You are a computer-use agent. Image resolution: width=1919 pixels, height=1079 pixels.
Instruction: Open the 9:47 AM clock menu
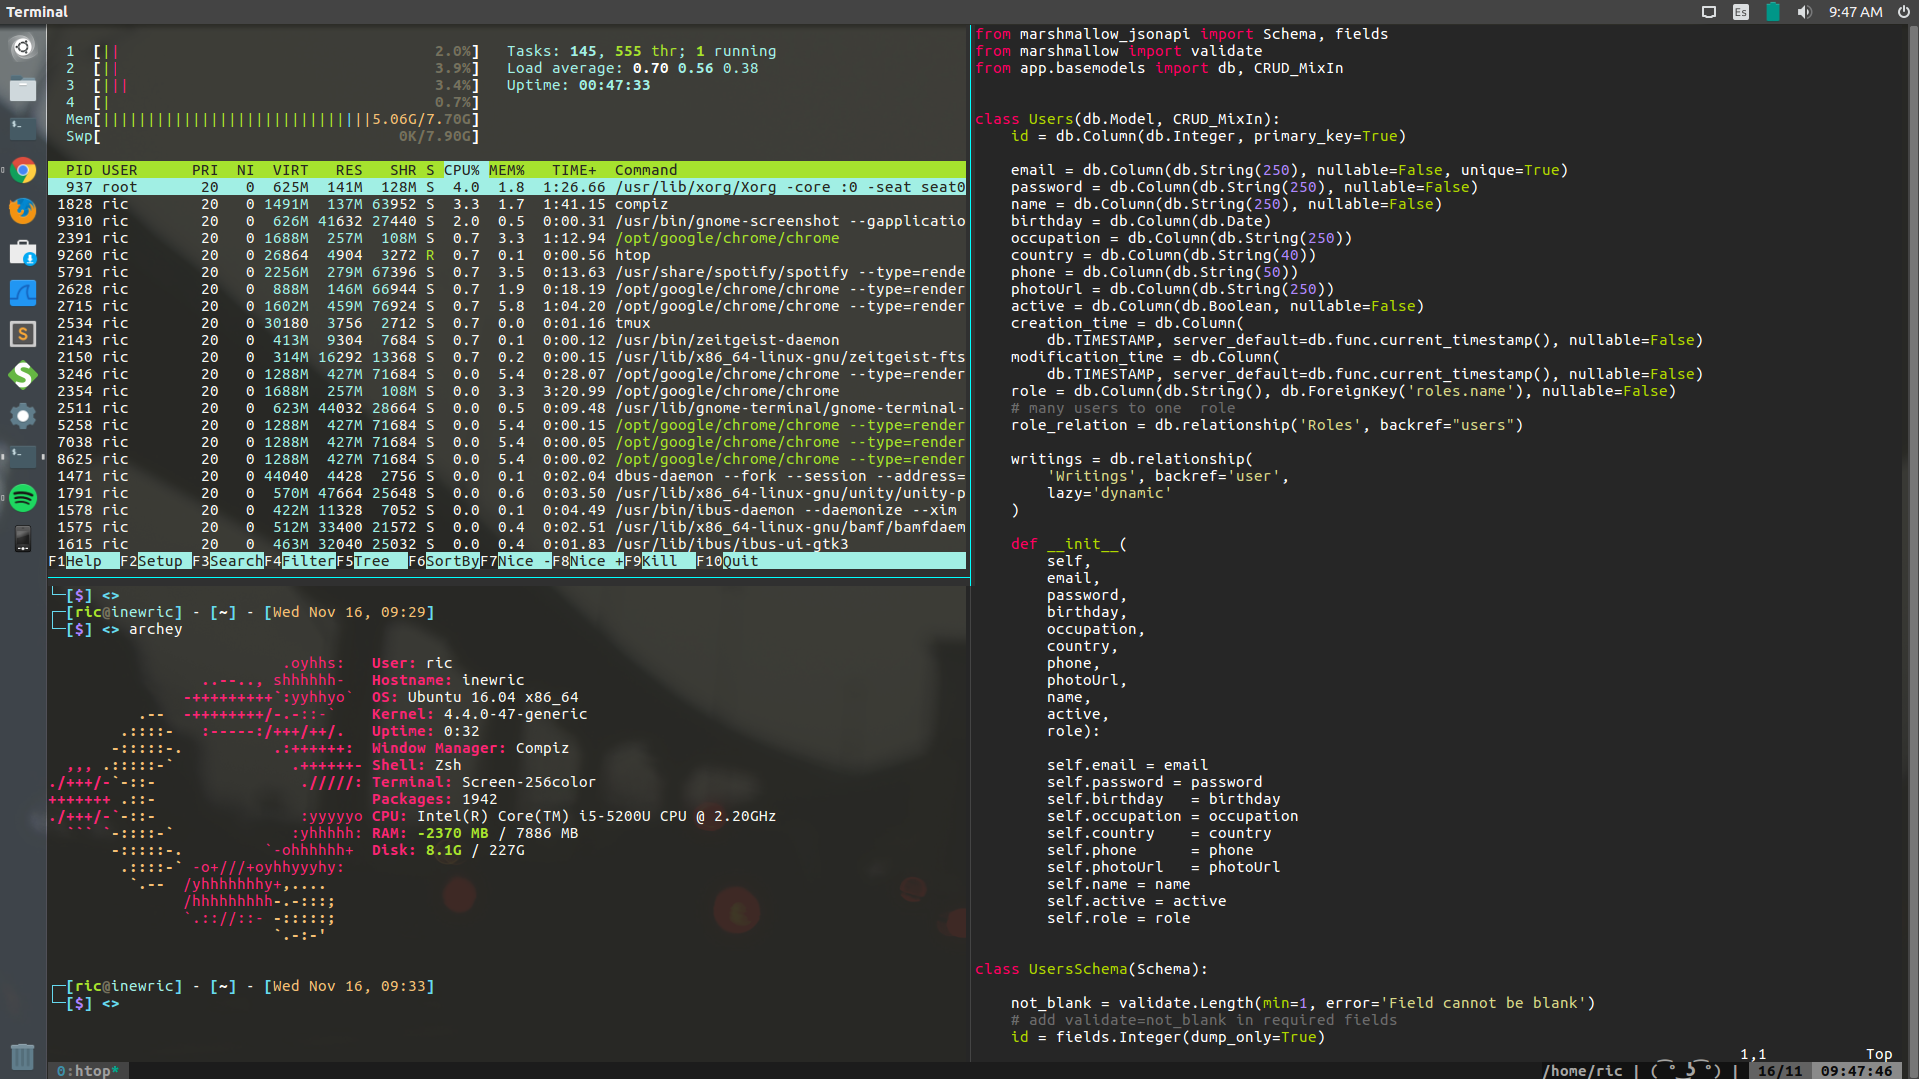[1856, 12]
